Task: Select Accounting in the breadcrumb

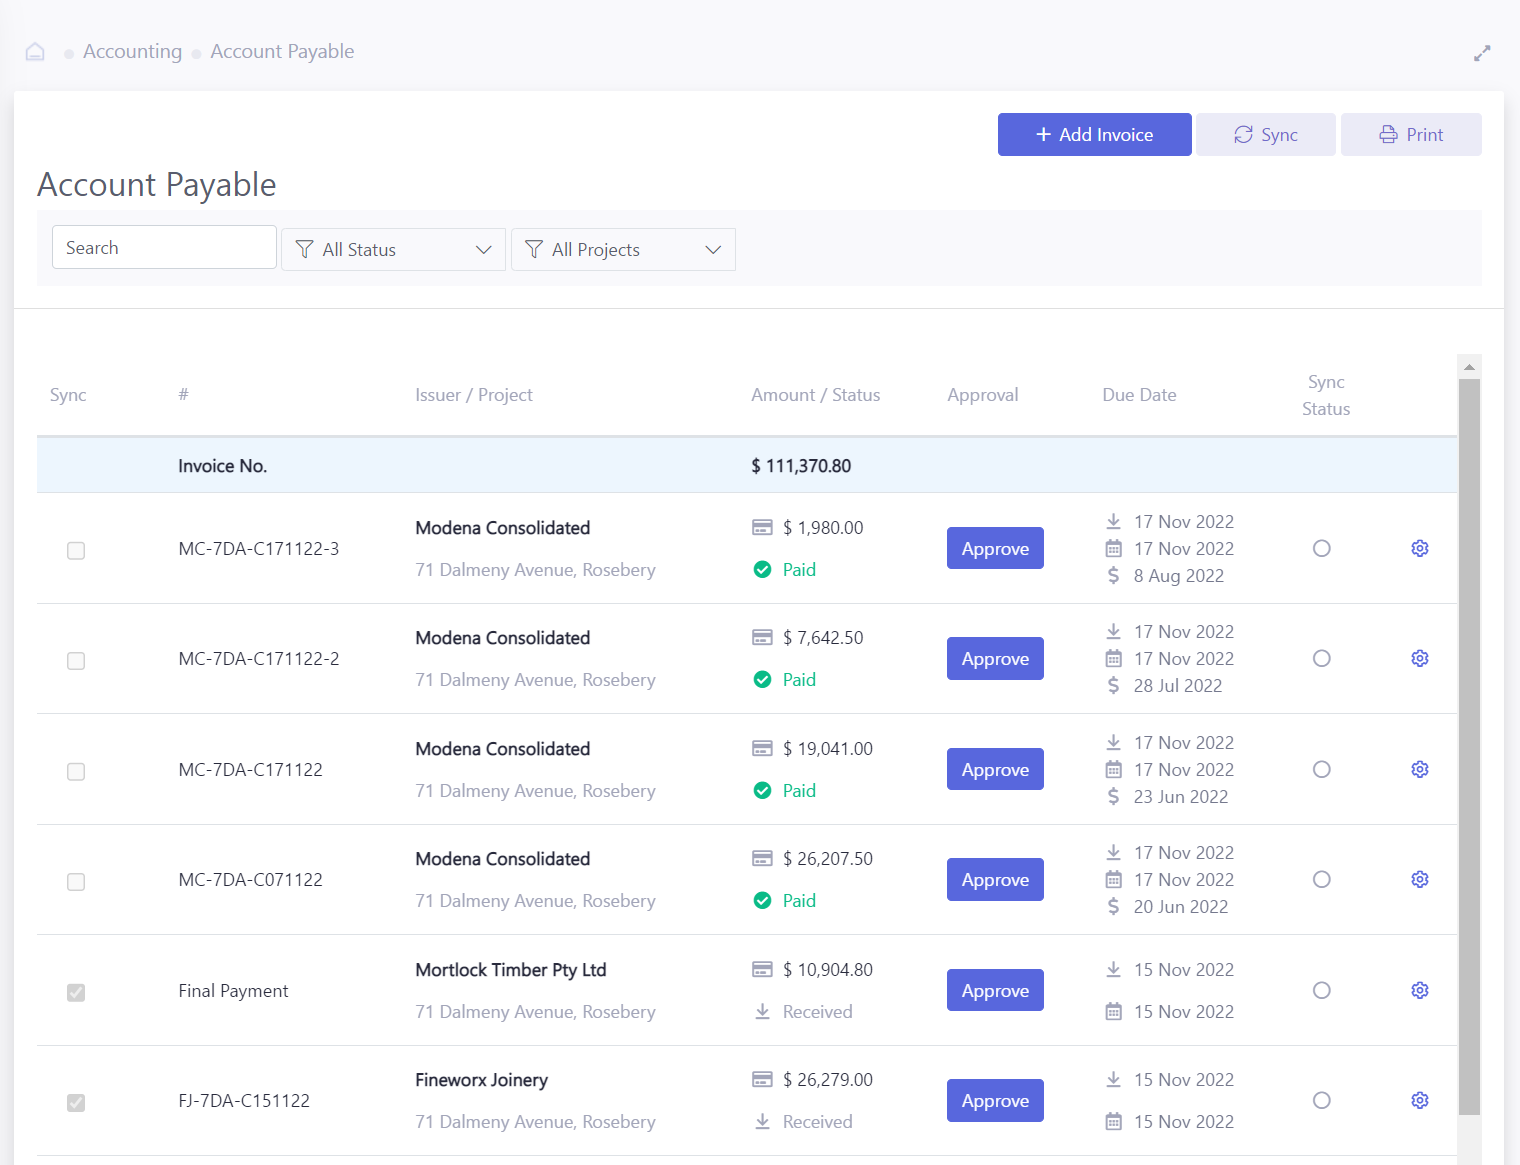Action: (x=132, y=51)
